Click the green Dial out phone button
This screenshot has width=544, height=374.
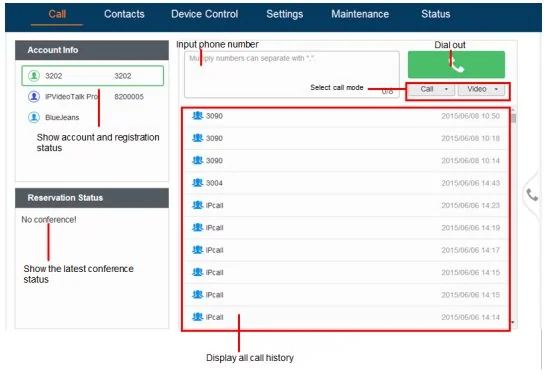tap(456, 65)
